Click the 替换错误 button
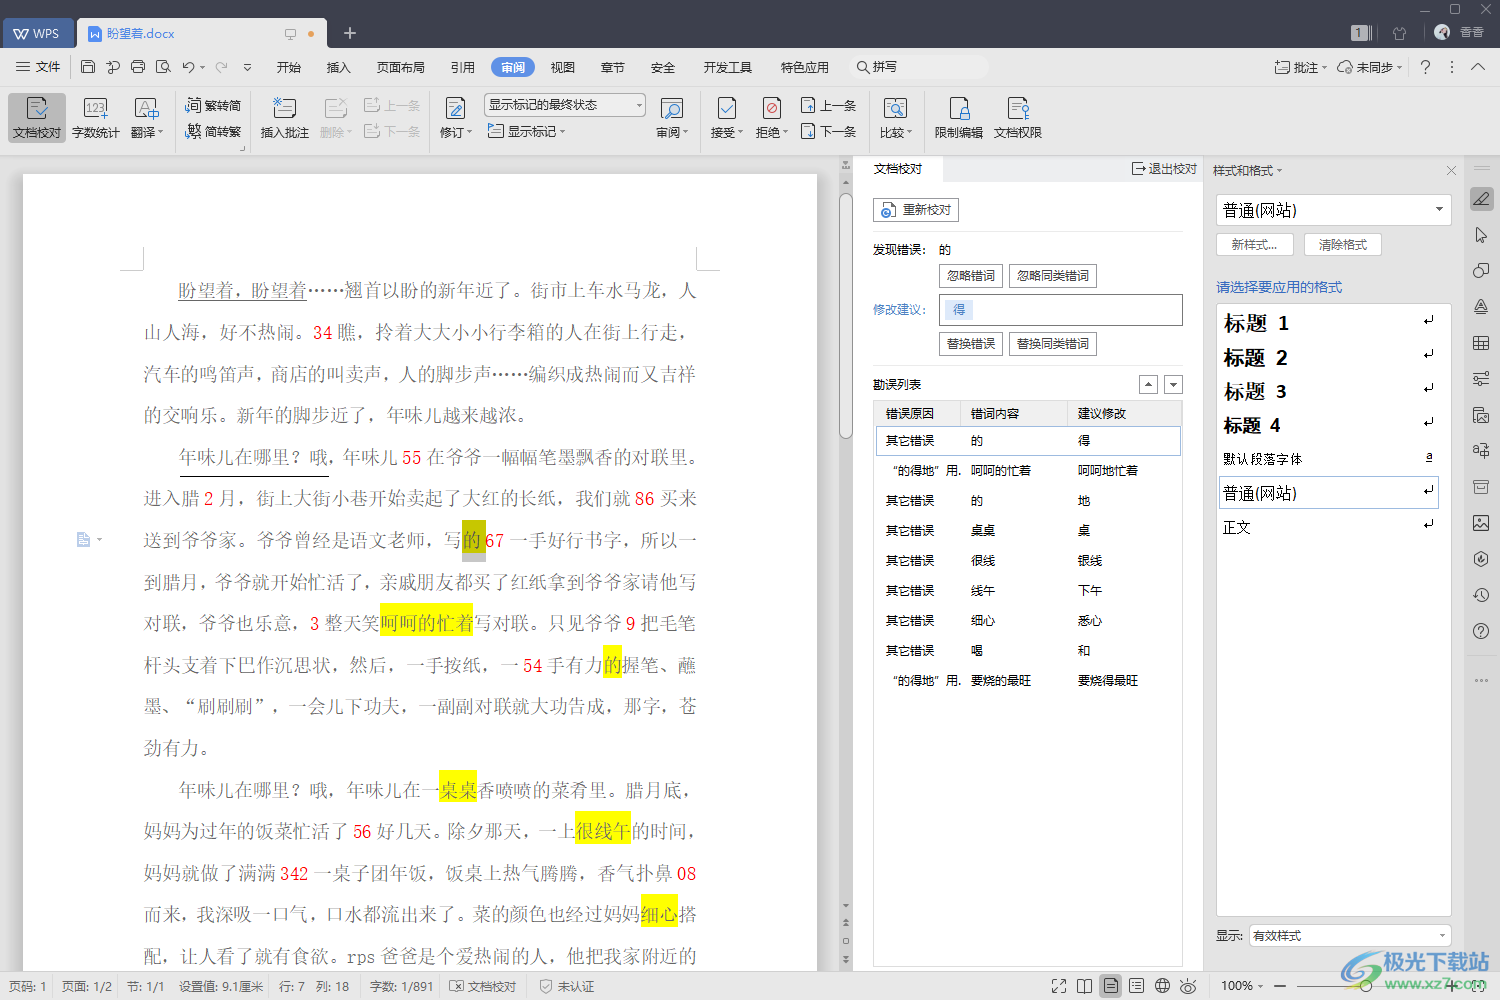This screenshot has width=1500, height=1000. [x=970, y=344]
